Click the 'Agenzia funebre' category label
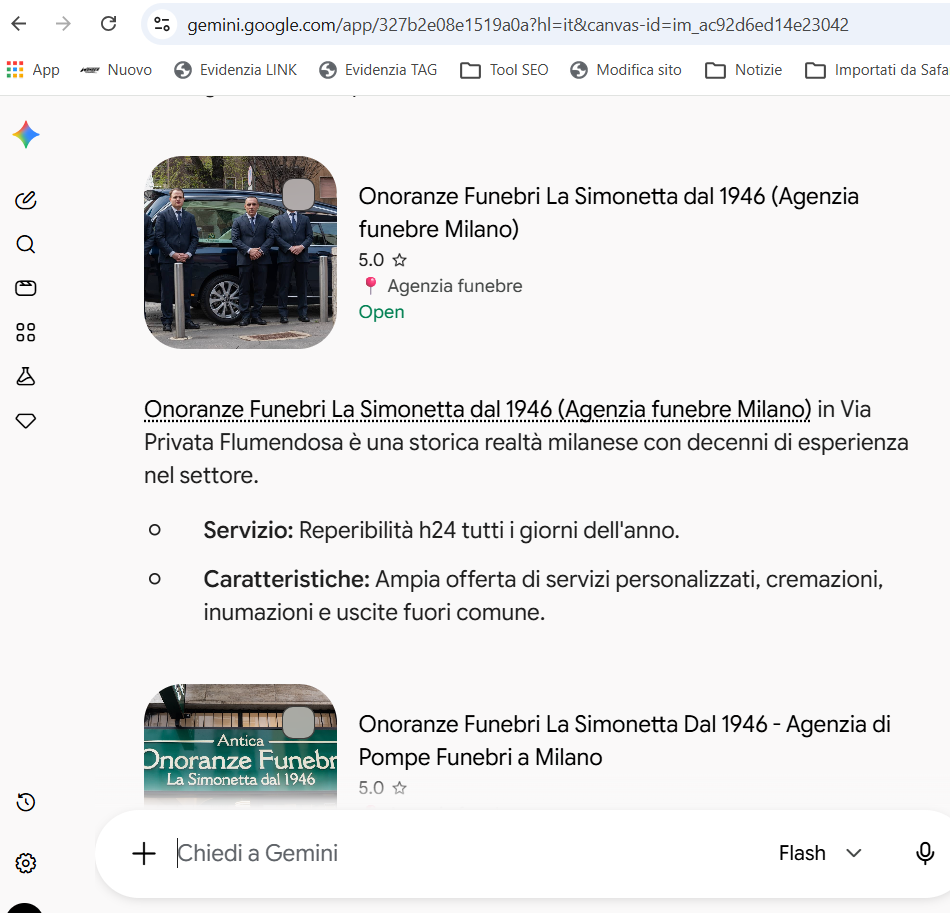The width and height of the screenshot is (950, 913). 455,286
